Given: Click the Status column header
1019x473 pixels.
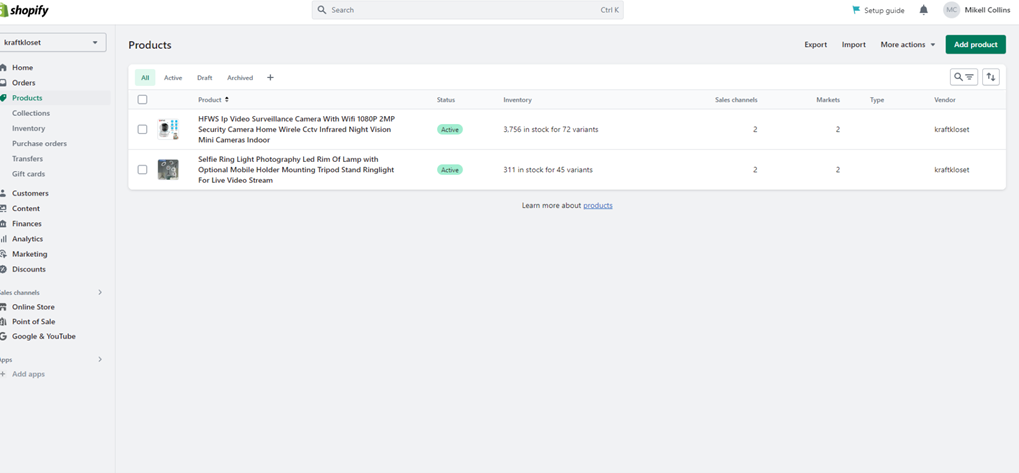Looking at the screenshot, I should tap(446, 100).
